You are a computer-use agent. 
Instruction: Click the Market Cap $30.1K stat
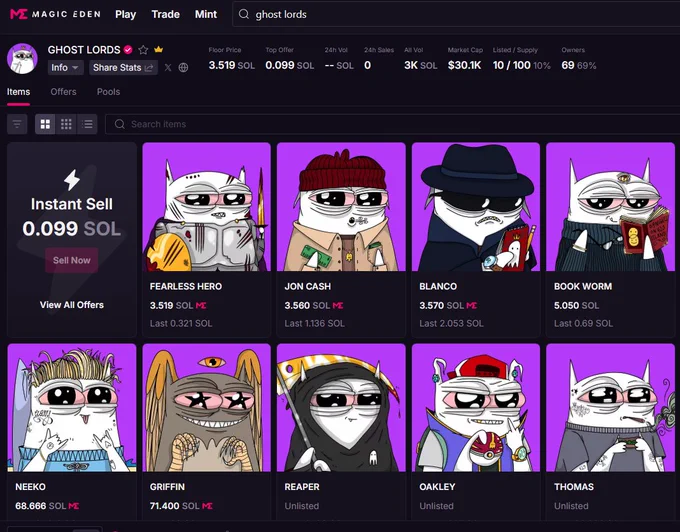coord(465,59)
